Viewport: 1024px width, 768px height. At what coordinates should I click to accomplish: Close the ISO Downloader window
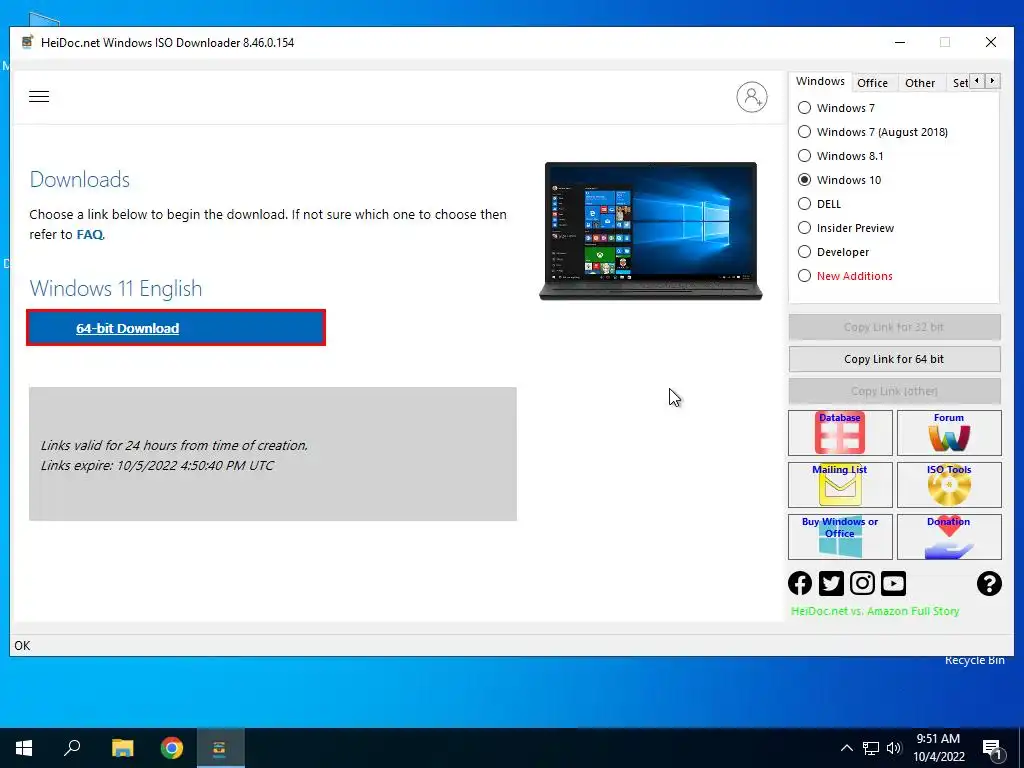pos(991,42)
